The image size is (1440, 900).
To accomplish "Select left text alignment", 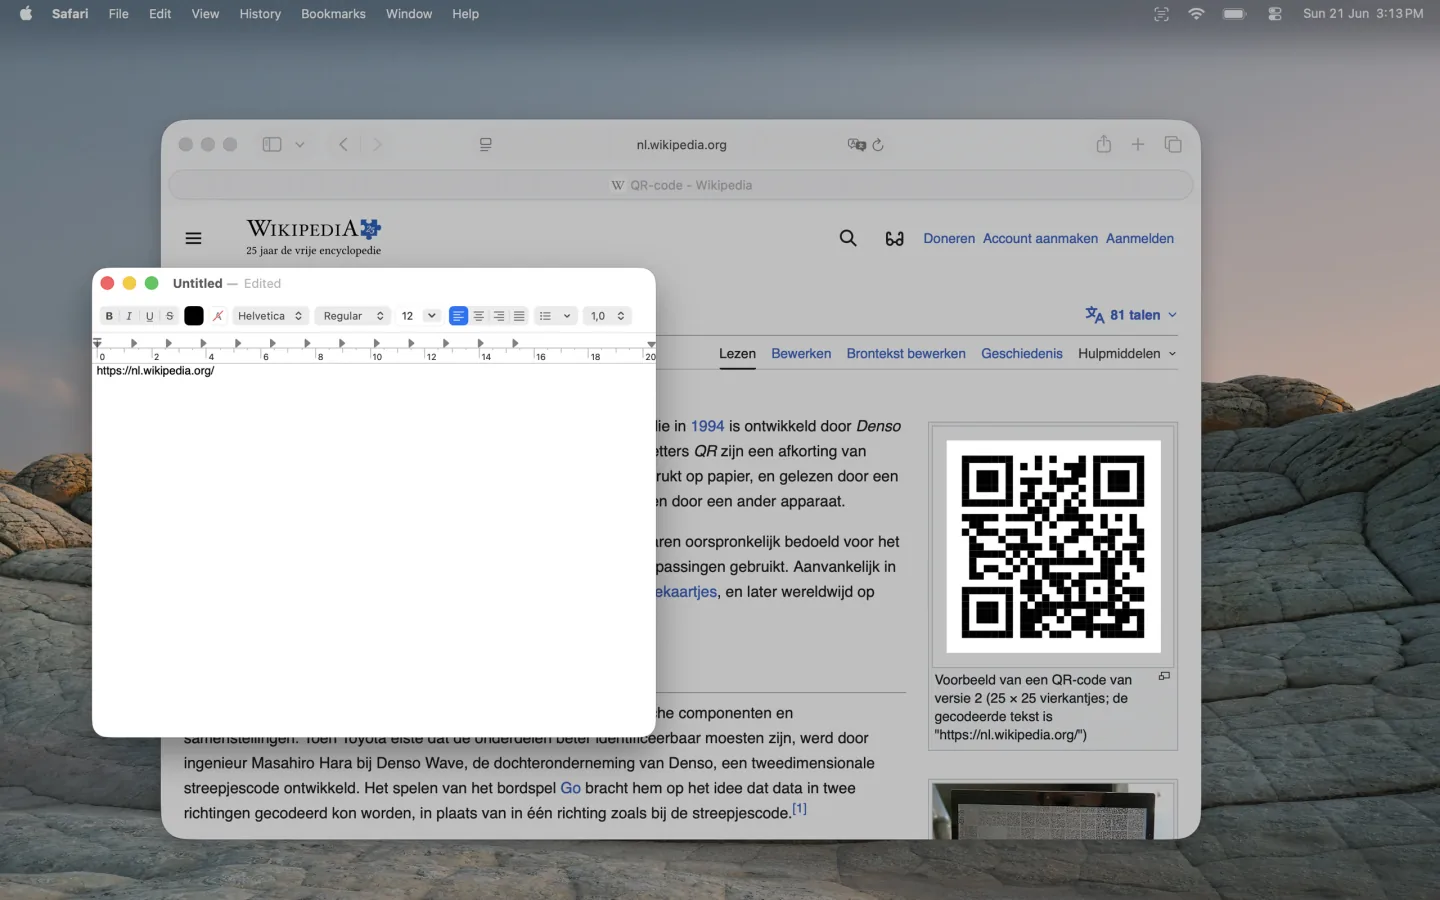I will click(x=458, y=316).
